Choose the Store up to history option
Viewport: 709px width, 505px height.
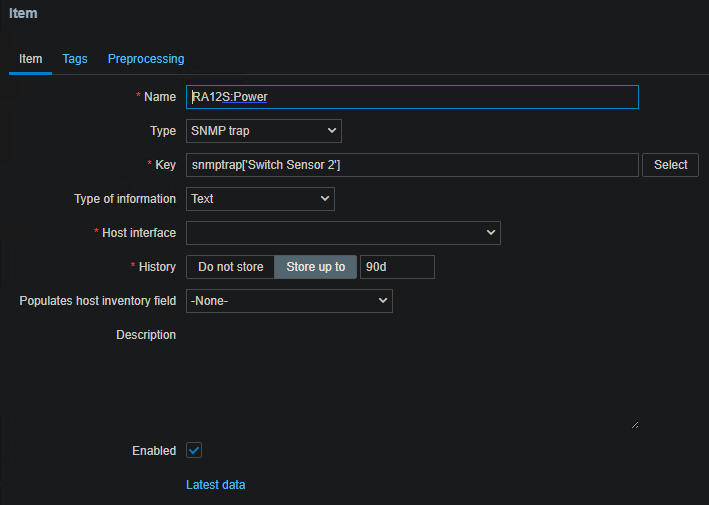tap(316, 267)
